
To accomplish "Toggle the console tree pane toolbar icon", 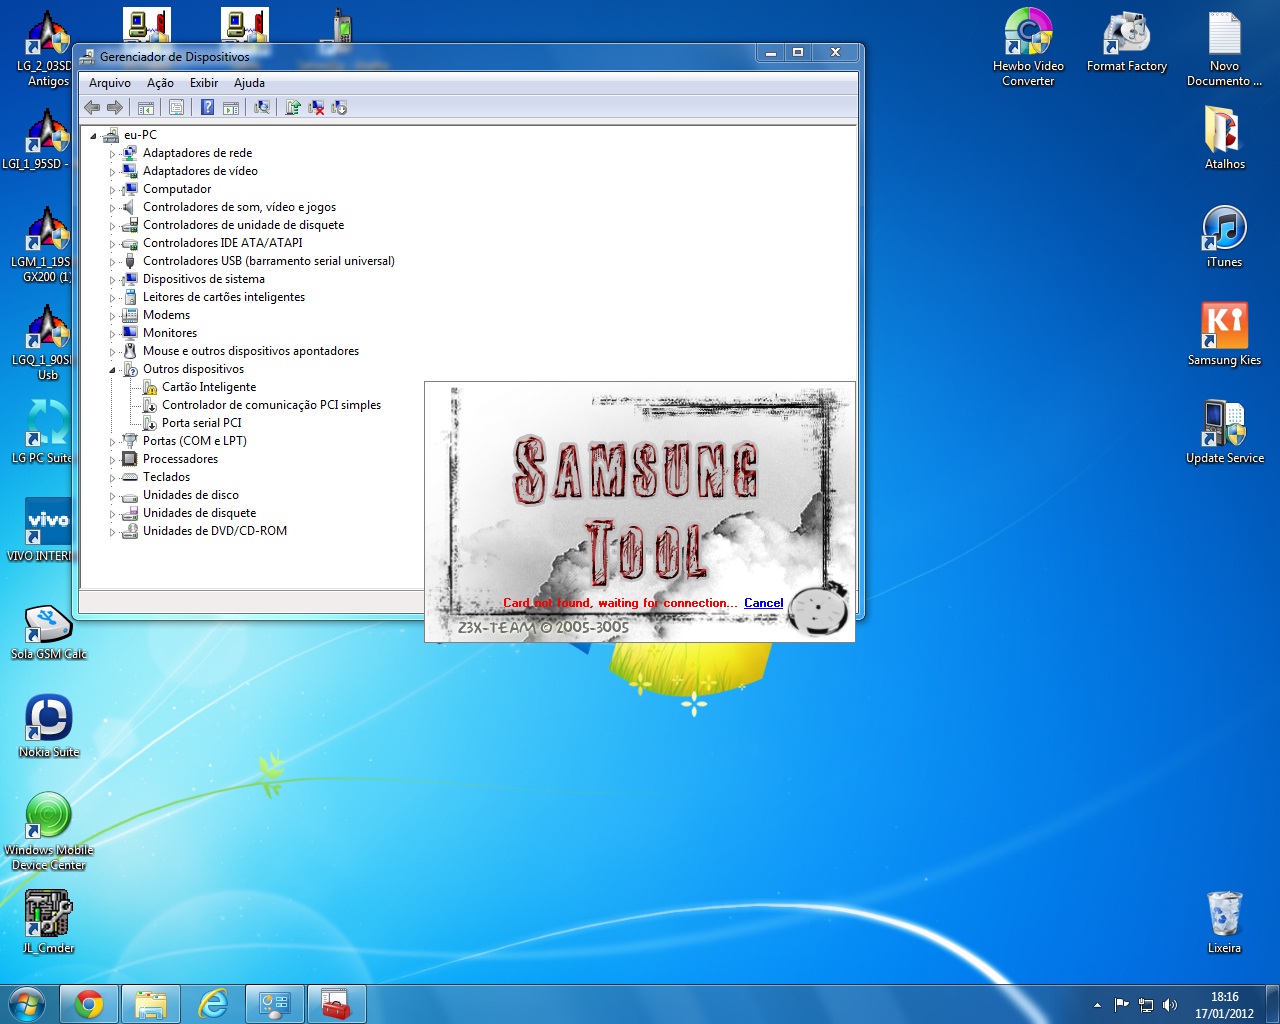I will click(x=146, y=107).
